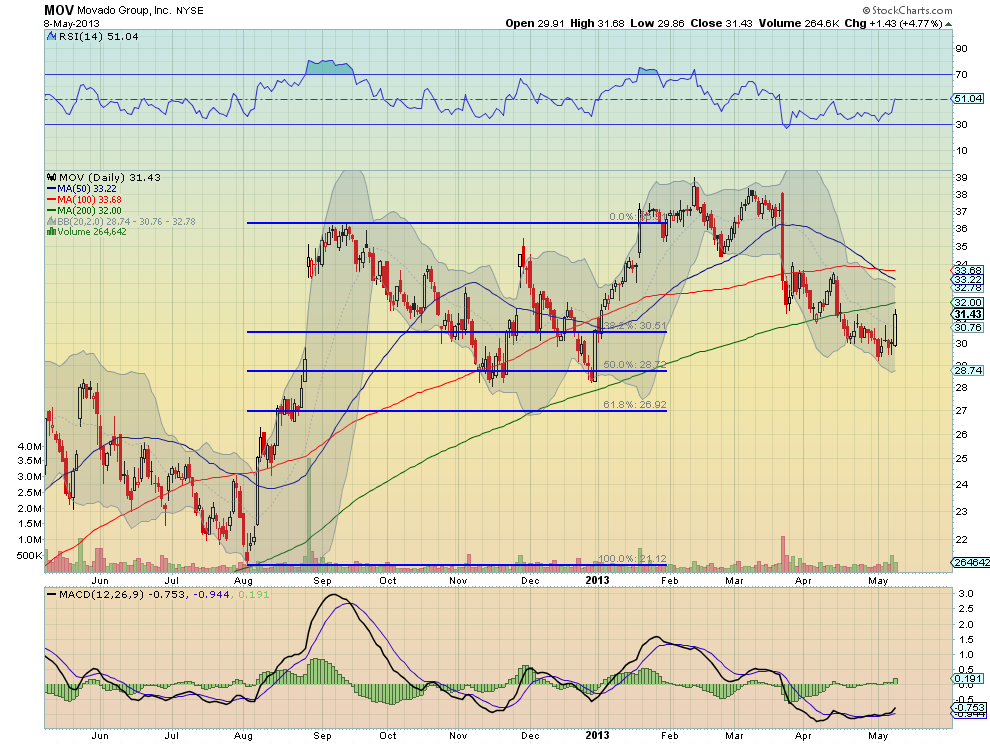Click the 33.22 blue price tag on right axis
This screenshot has height=744, width=990.
967,279
